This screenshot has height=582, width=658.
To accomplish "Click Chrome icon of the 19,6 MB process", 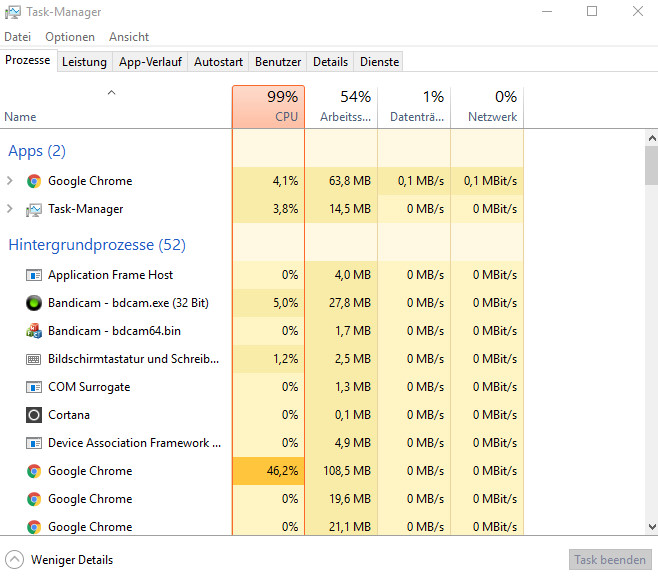I will point(34,499).
